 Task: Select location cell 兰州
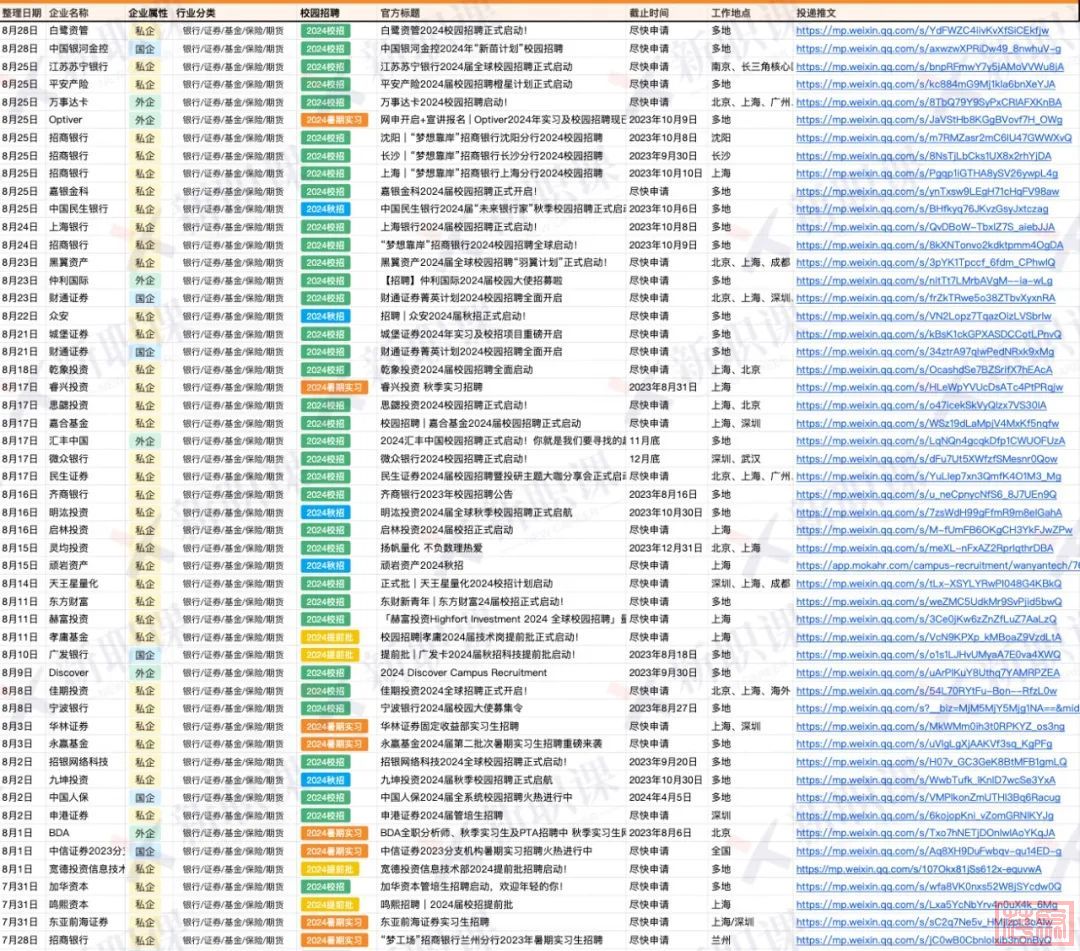[720, 940]
